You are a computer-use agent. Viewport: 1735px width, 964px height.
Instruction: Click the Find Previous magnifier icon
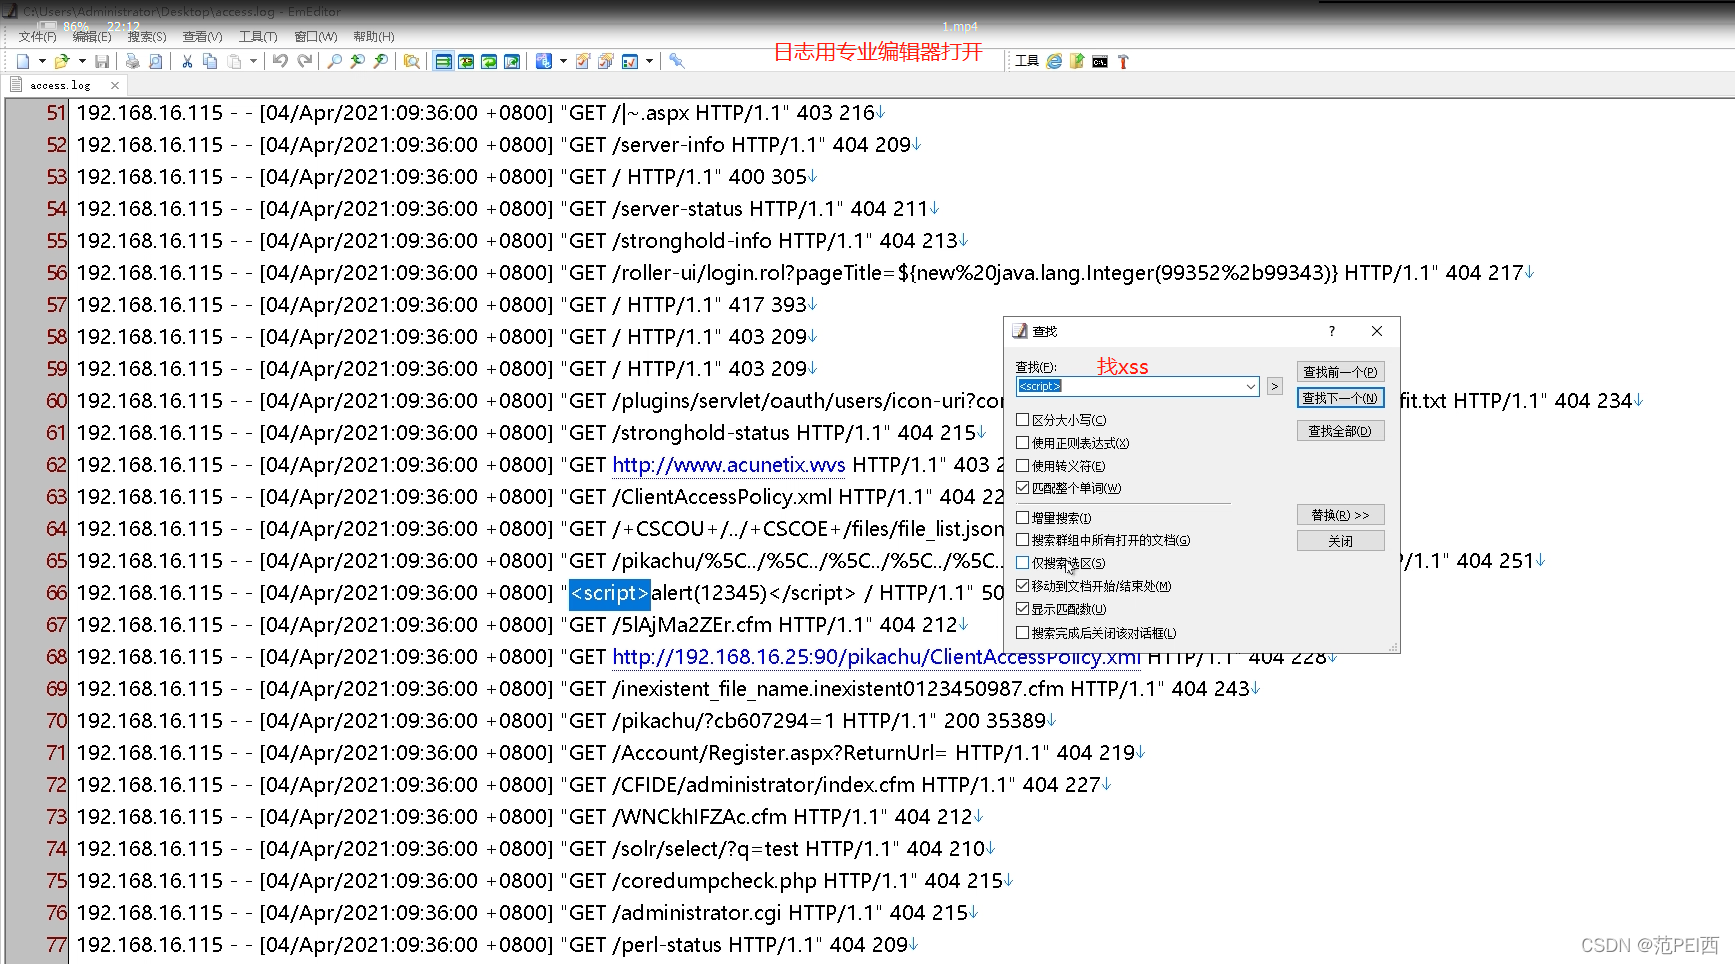(358, 61)
